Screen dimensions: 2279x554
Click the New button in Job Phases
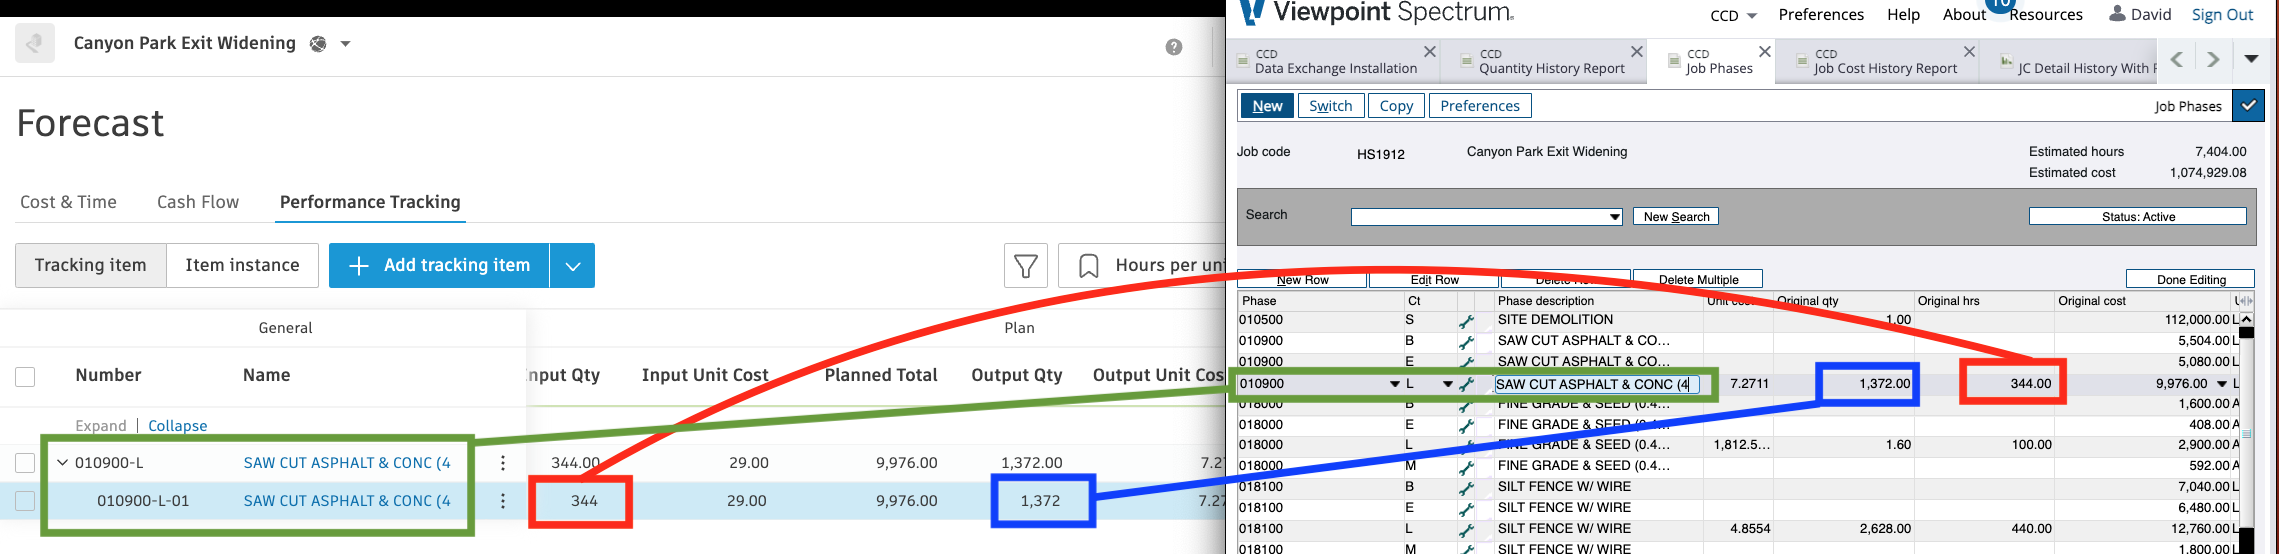tap(1267, 106)
